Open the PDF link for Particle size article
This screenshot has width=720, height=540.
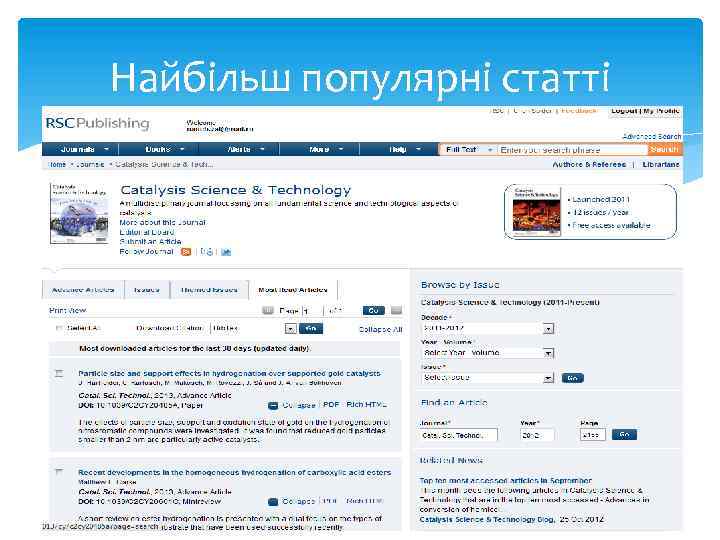(x=331, y=405)
